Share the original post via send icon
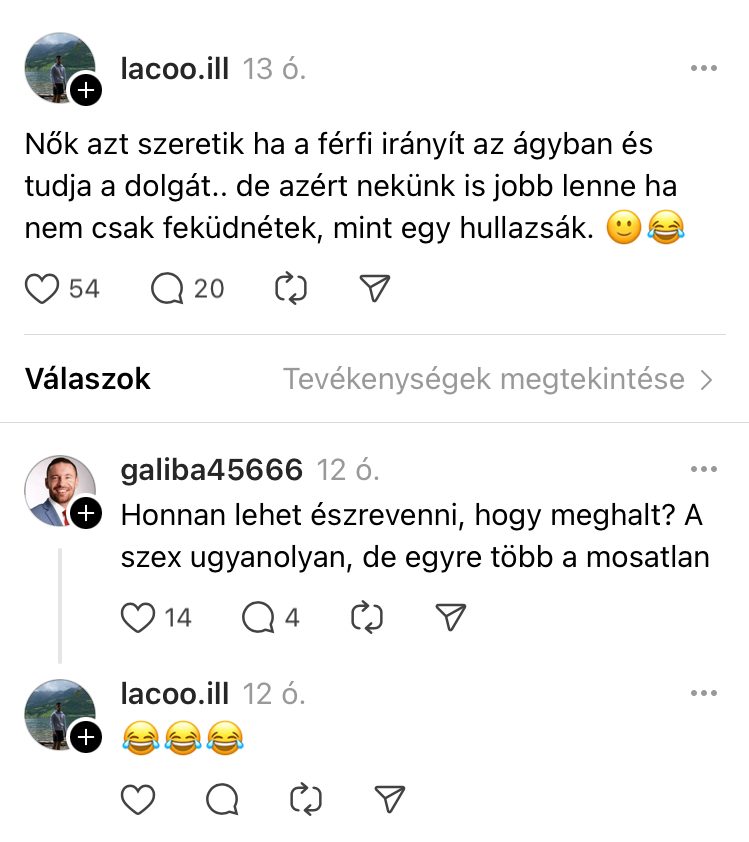Viewport: 749px width, 842px height. coord(373,289)
